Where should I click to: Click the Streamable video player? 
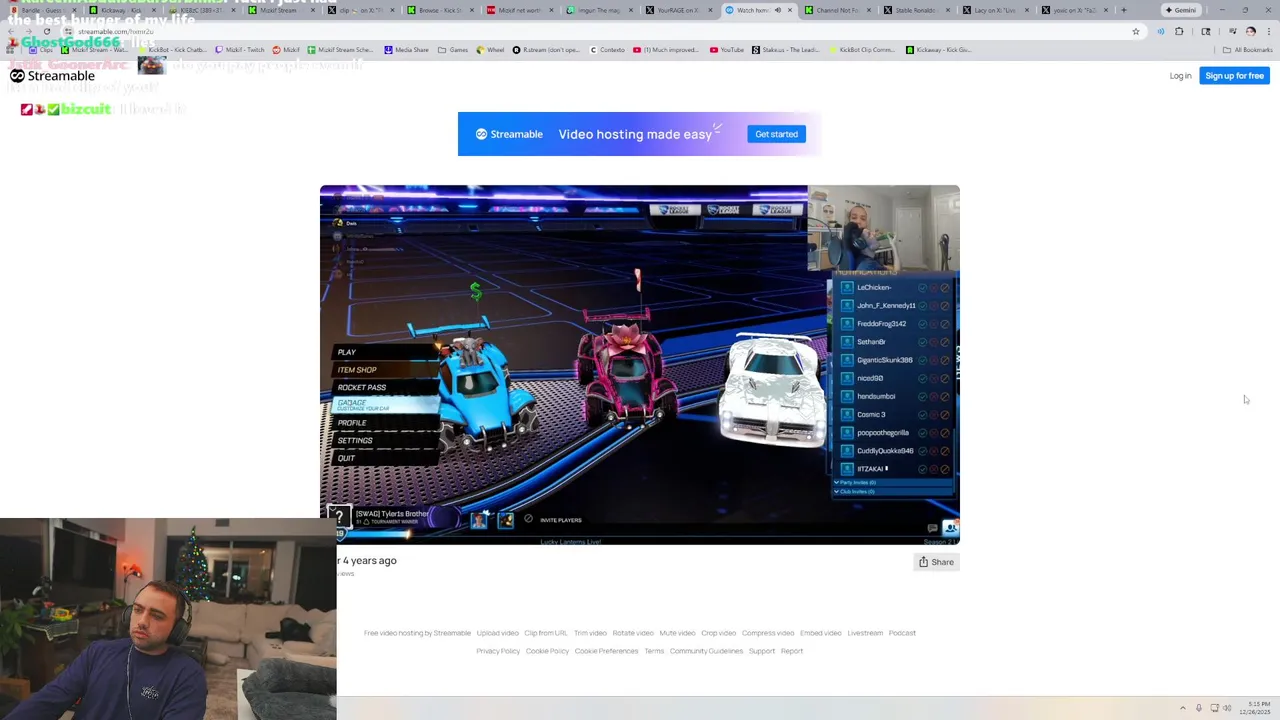point(640,365)
